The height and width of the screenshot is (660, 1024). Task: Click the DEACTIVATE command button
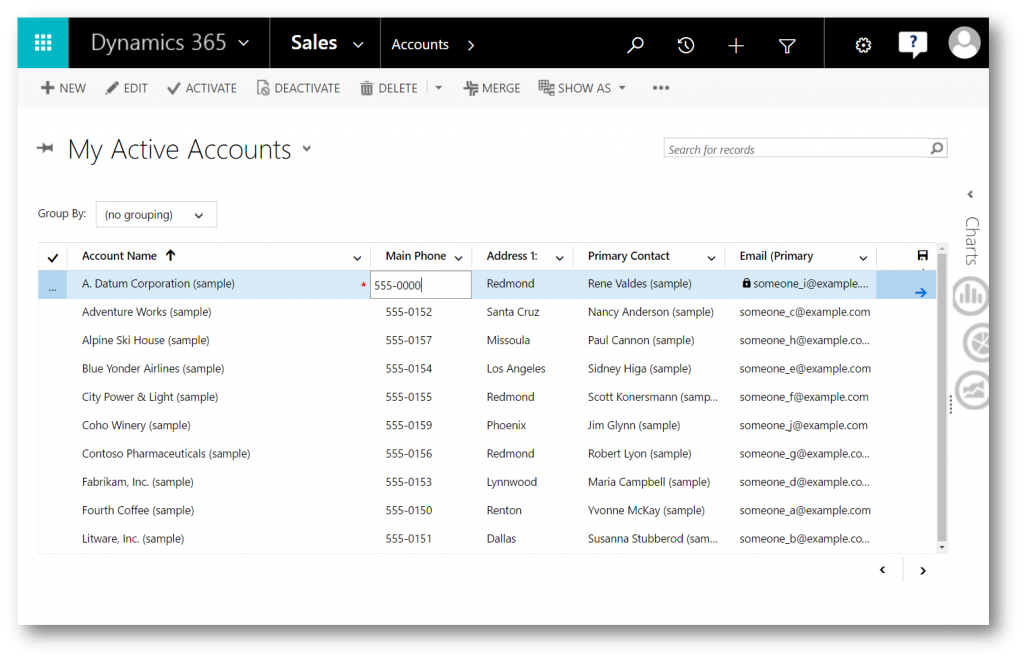[x=298, y=88]
